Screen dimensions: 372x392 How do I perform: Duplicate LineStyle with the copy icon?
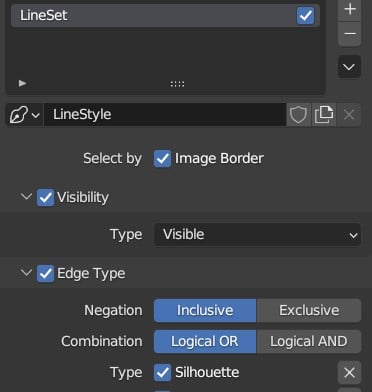[324, 115]
